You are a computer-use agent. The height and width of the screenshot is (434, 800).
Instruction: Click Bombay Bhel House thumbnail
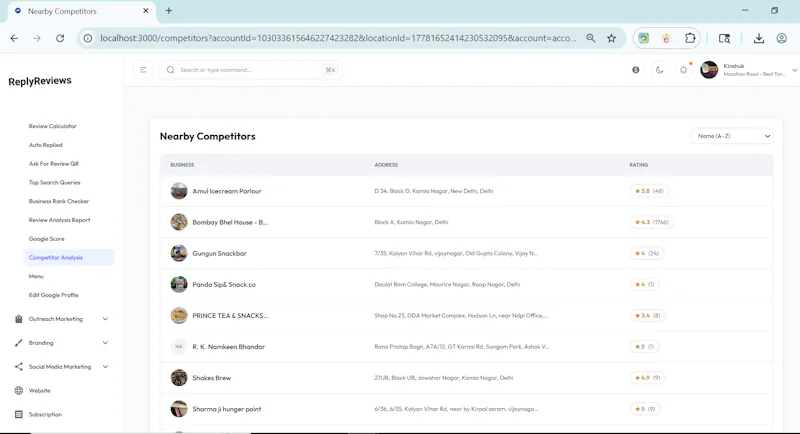click(x=179, y=222)
